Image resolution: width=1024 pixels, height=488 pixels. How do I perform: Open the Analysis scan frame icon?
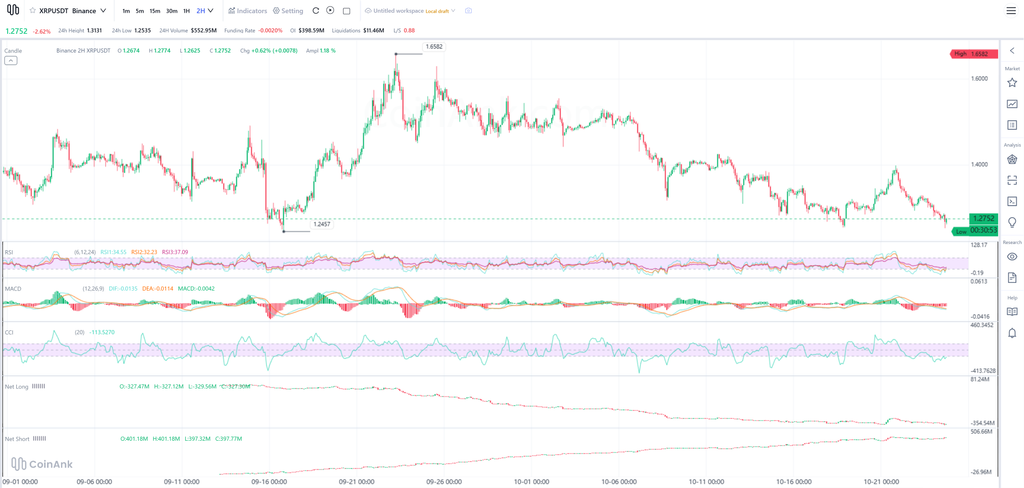[1012, 180]
